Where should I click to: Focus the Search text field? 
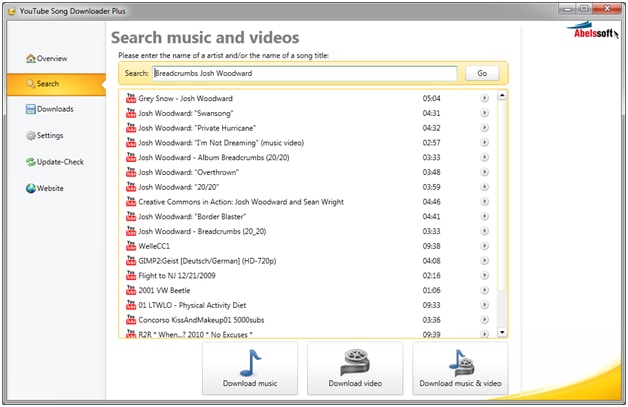(304, 73)
